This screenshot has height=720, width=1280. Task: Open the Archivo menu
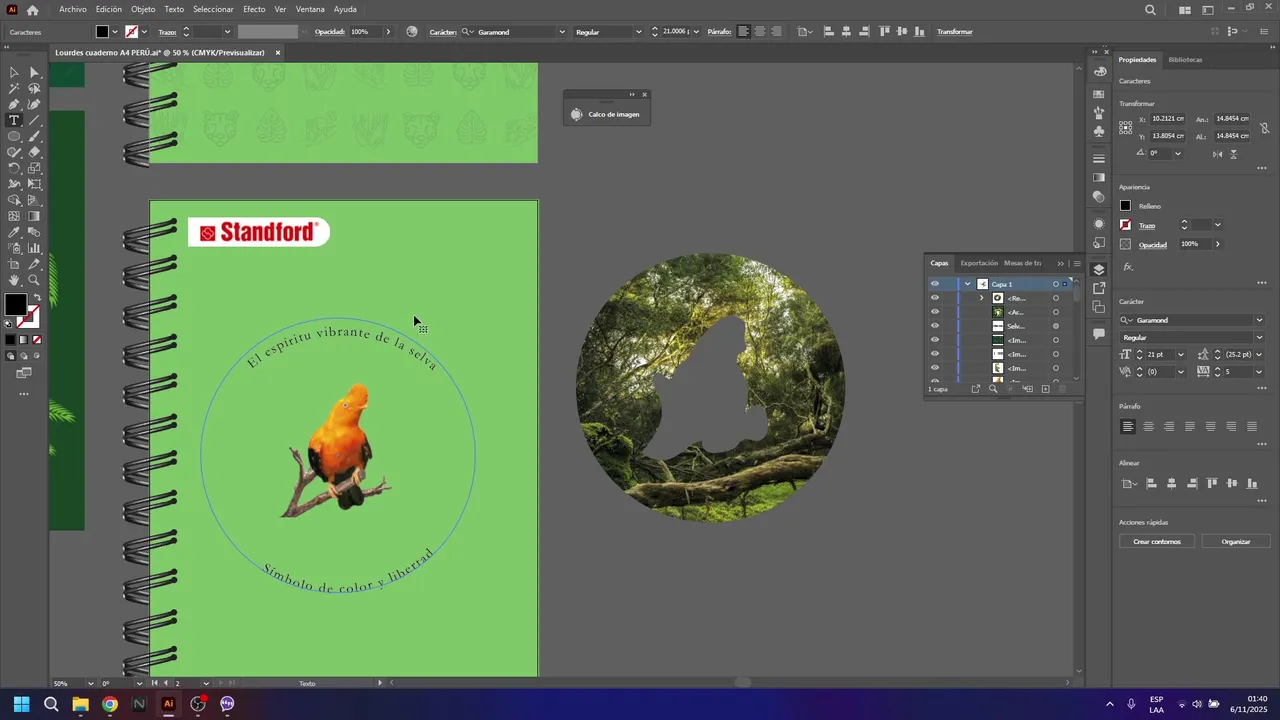point(73,9)
